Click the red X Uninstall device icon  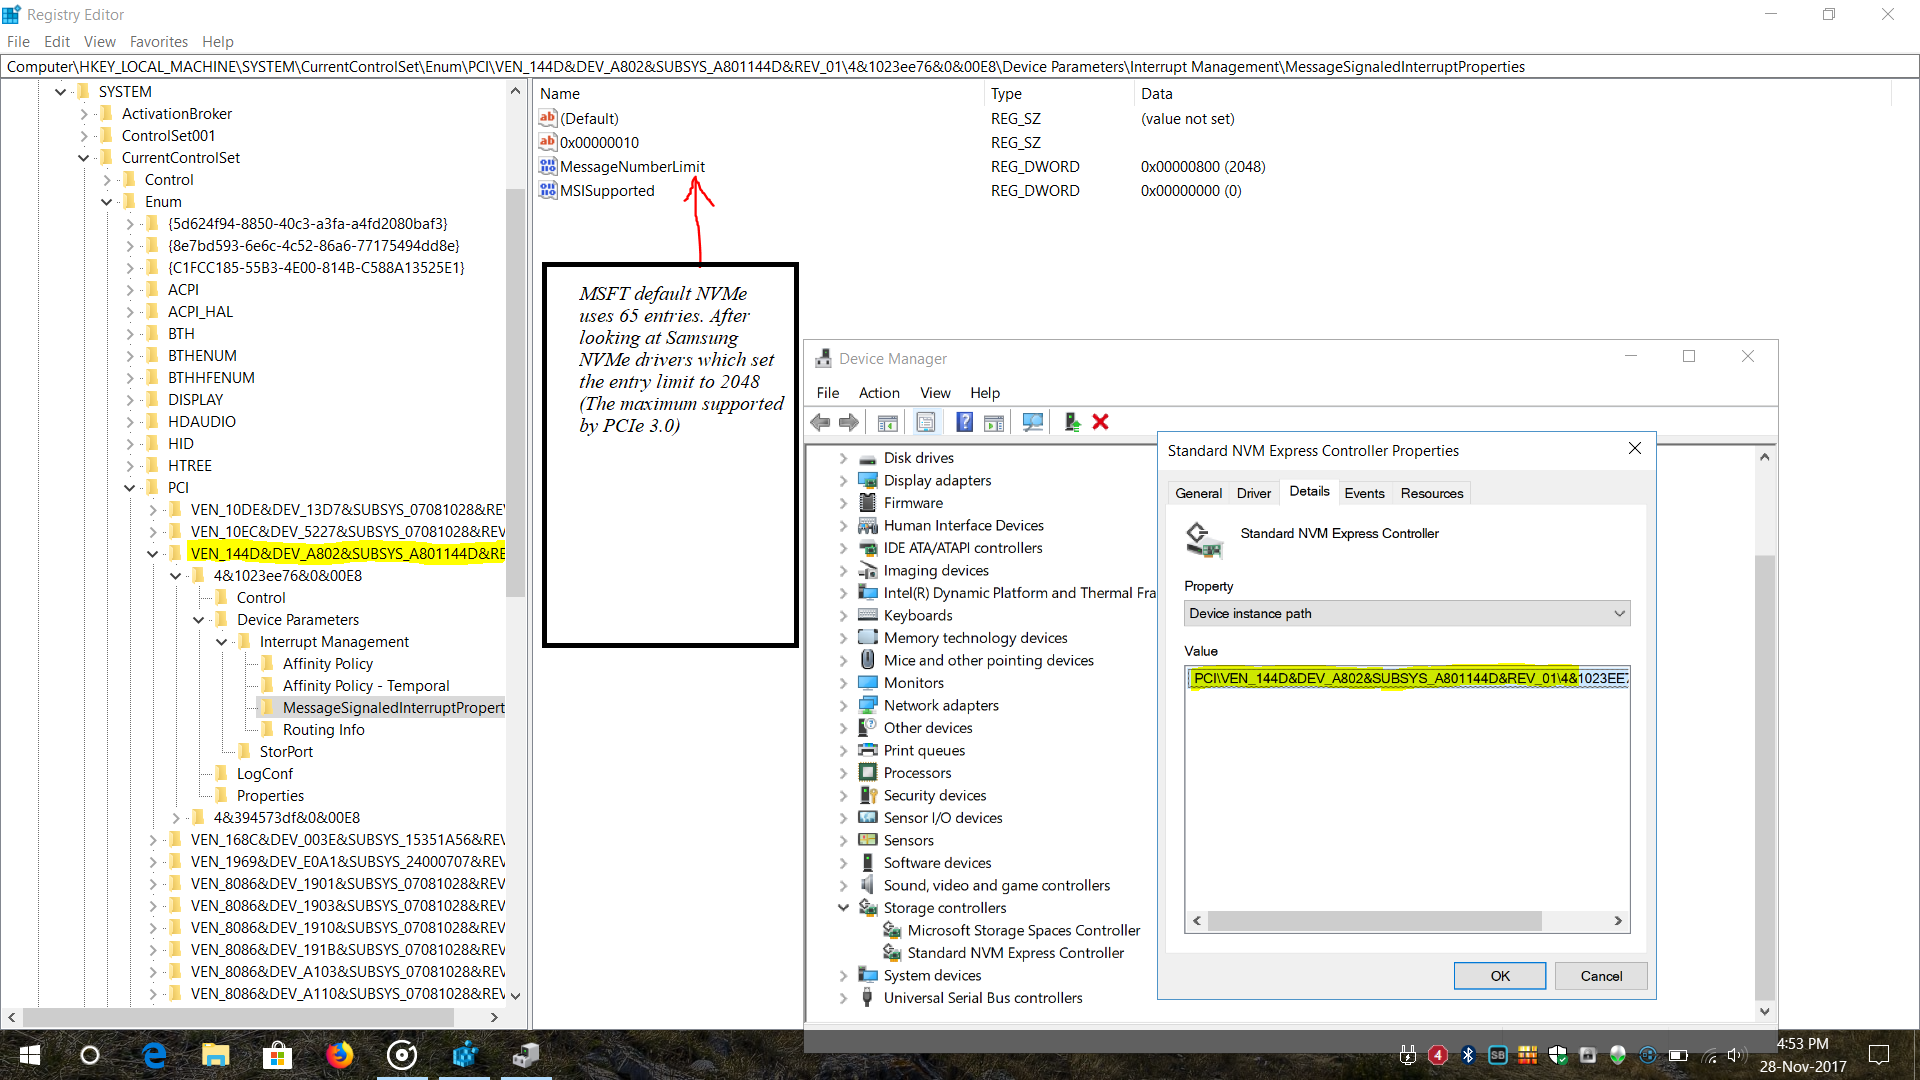click(1101, 422)
